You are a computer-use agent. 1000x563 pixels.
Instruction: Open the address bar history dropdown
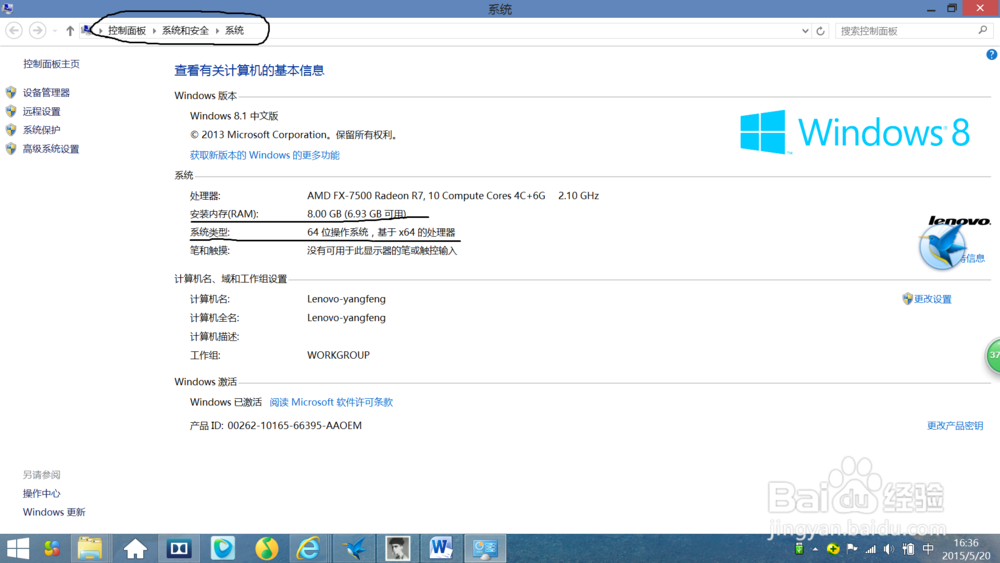805,31
